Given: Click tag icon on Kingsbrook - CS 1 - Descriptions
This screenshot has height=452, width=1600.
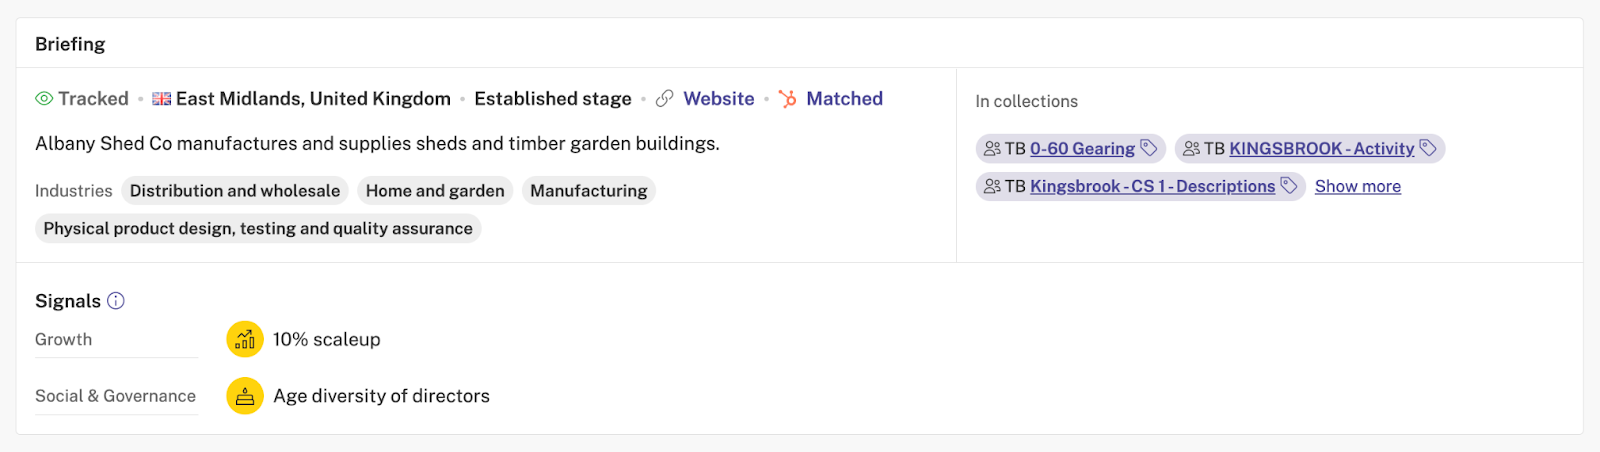Looking at the screenshot, I should coord(1289,186).
